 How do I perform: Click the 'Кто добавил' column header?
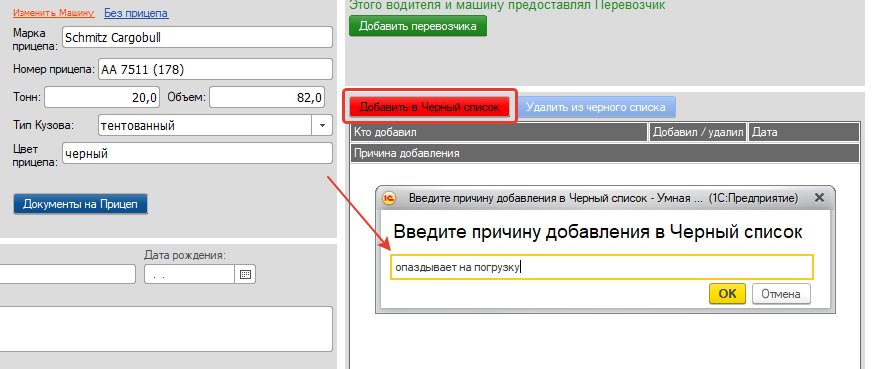[x=499, y=132]
